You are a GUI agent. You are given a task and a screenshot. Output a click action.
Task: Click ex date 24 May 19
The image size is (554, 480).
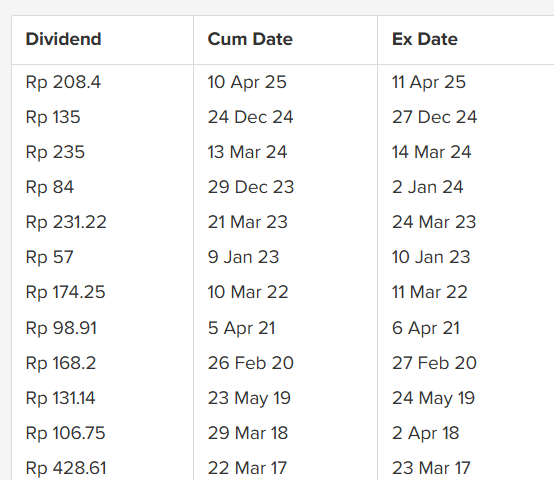tap(434, 398)
